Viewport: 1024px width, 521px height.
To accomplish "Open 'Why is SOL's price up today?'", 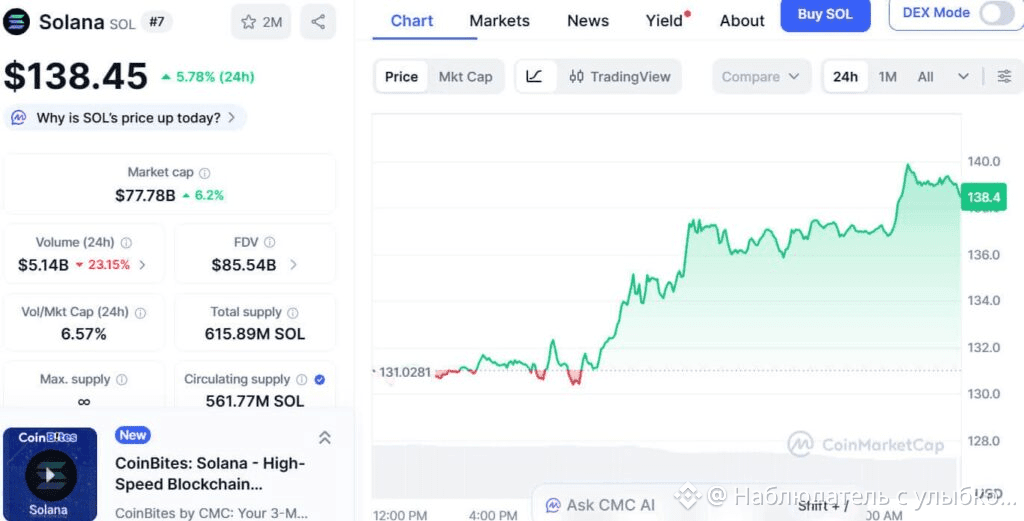I will click(x=125, y=118).
